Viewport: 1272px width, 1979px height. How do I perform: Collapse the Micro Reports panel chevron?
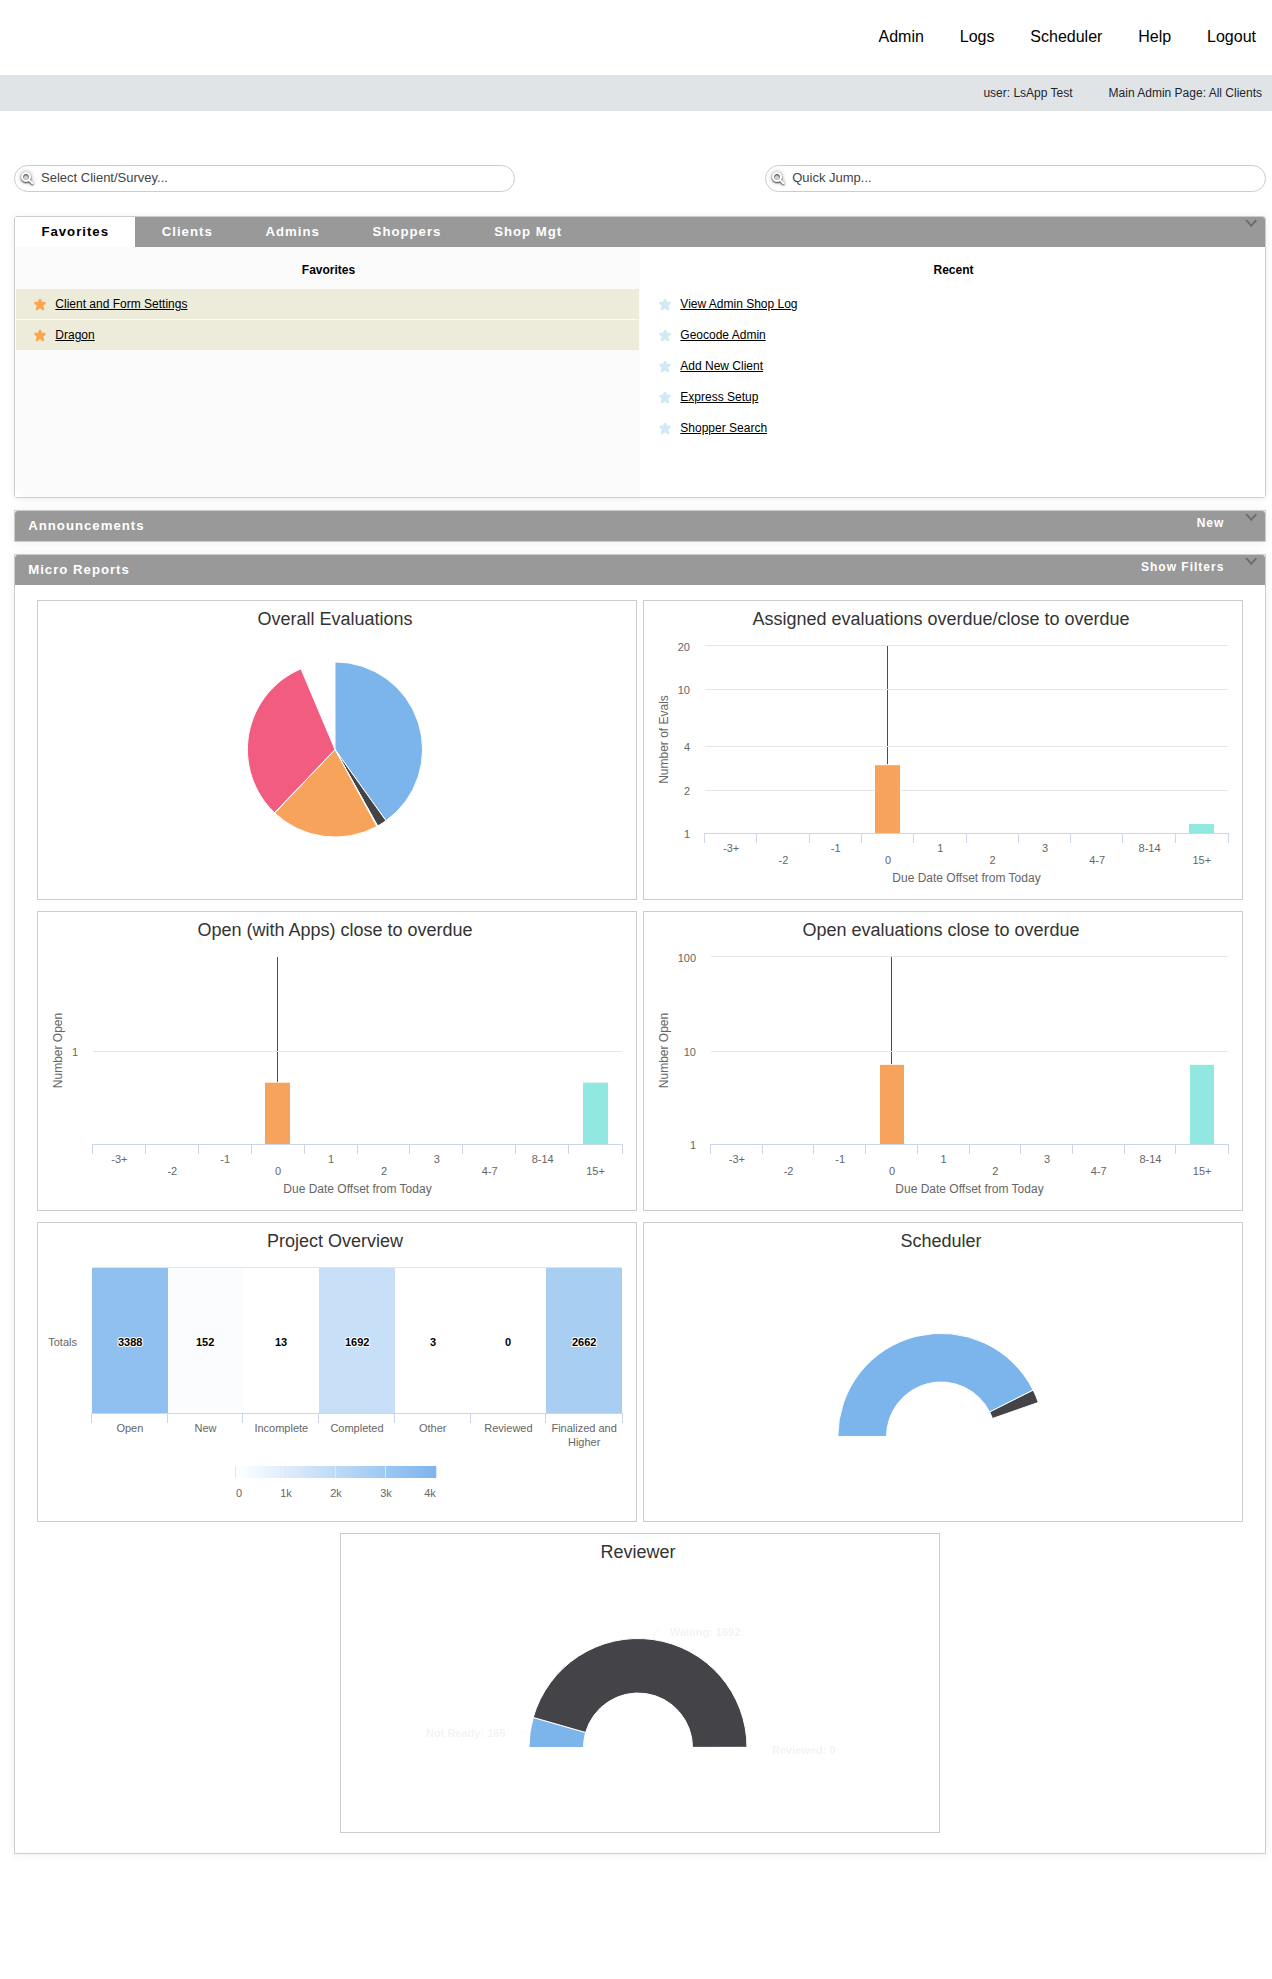1251,562
